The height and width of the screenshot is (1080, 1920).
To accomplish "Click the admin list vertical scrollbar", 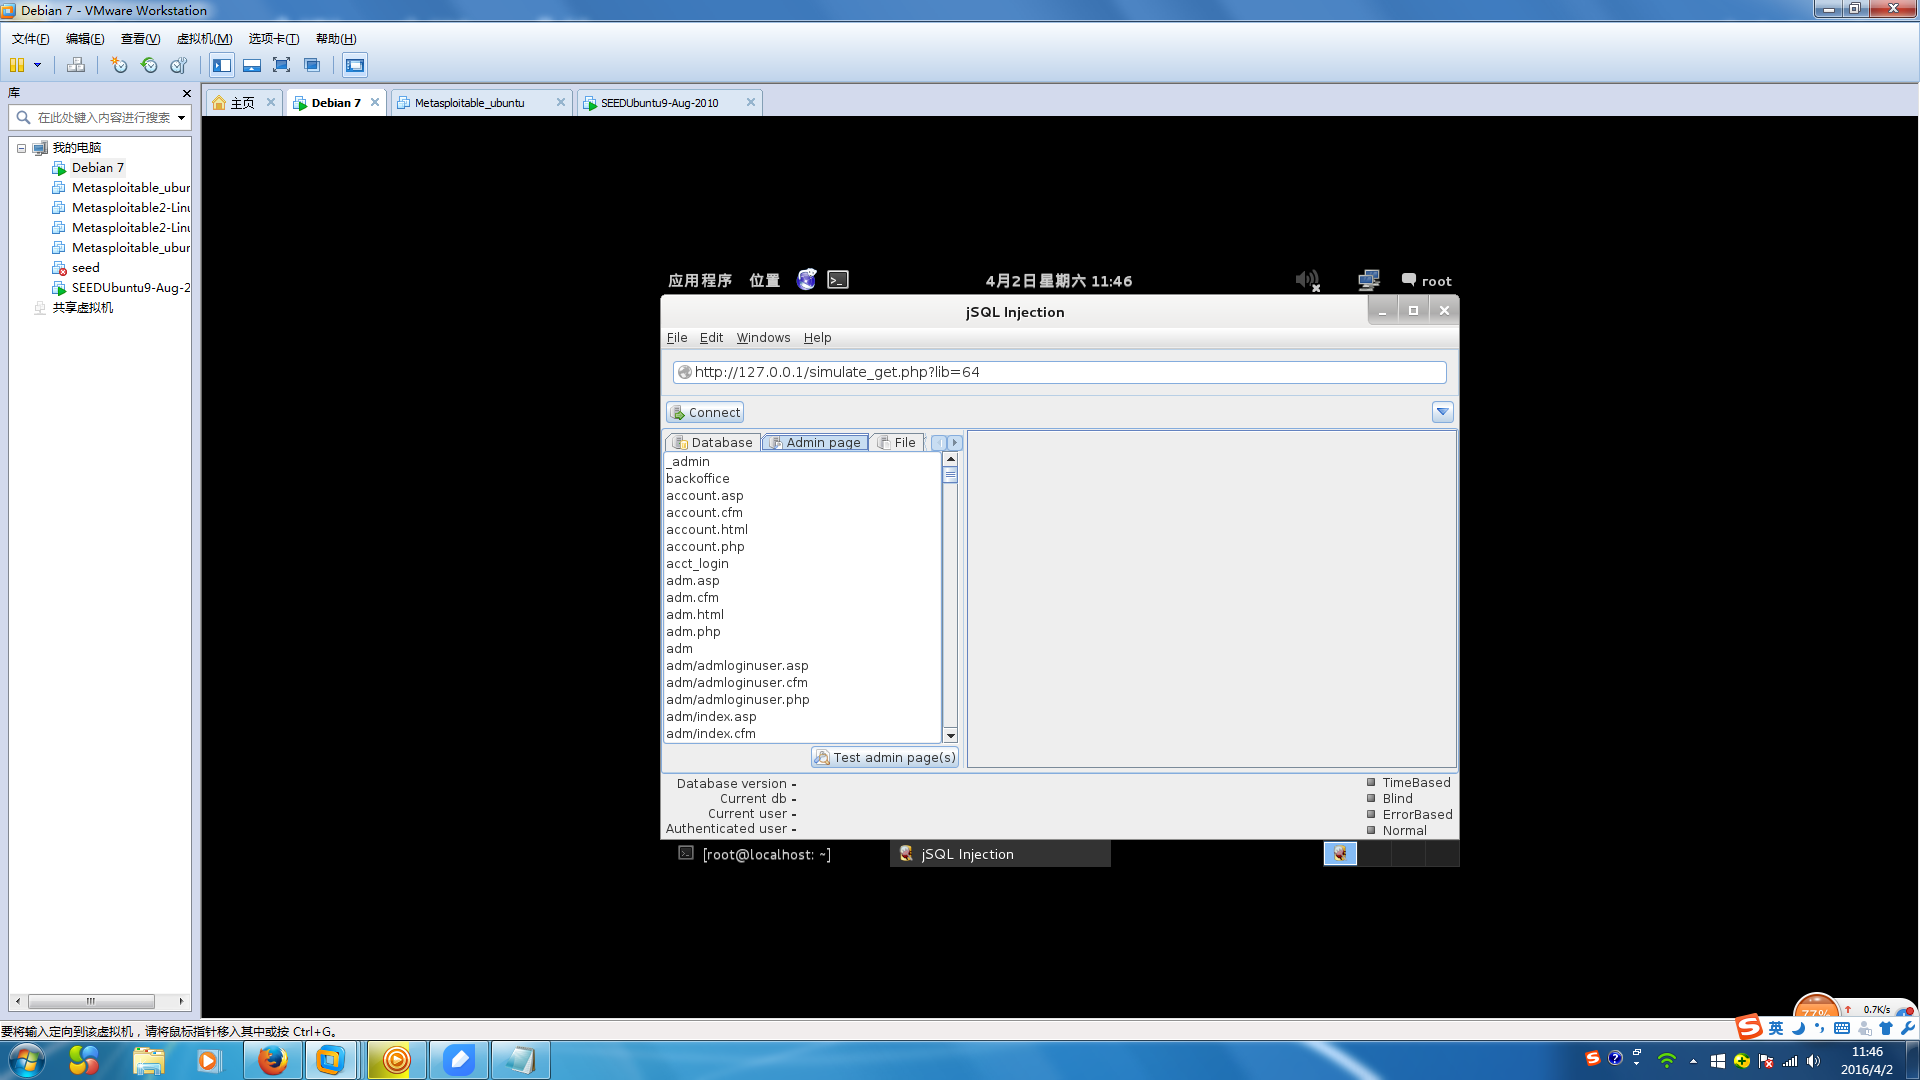I will 950,600.
